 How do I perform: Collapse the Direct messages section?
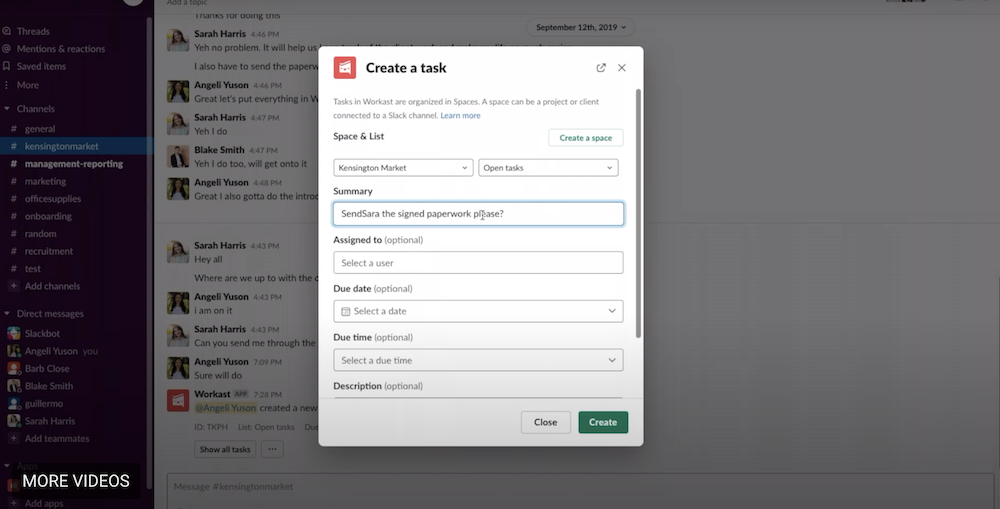coord(7,314)
